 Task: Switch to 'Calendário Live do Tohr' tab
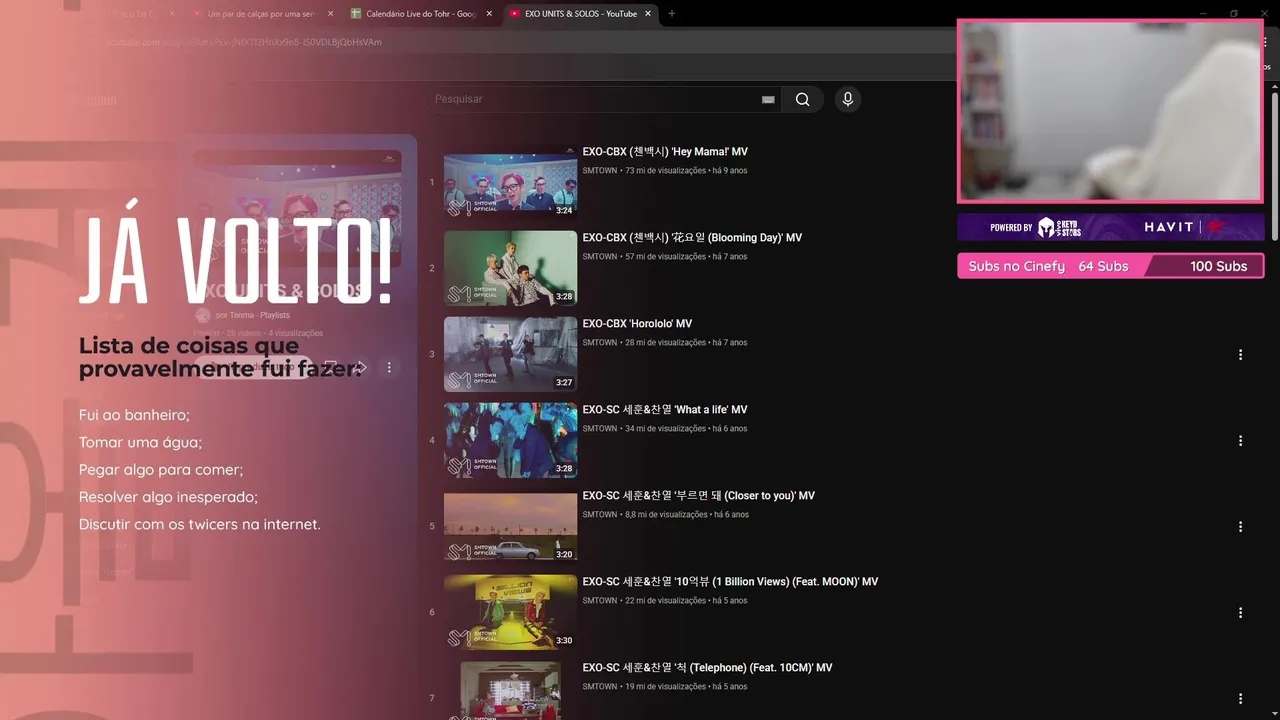420,14
